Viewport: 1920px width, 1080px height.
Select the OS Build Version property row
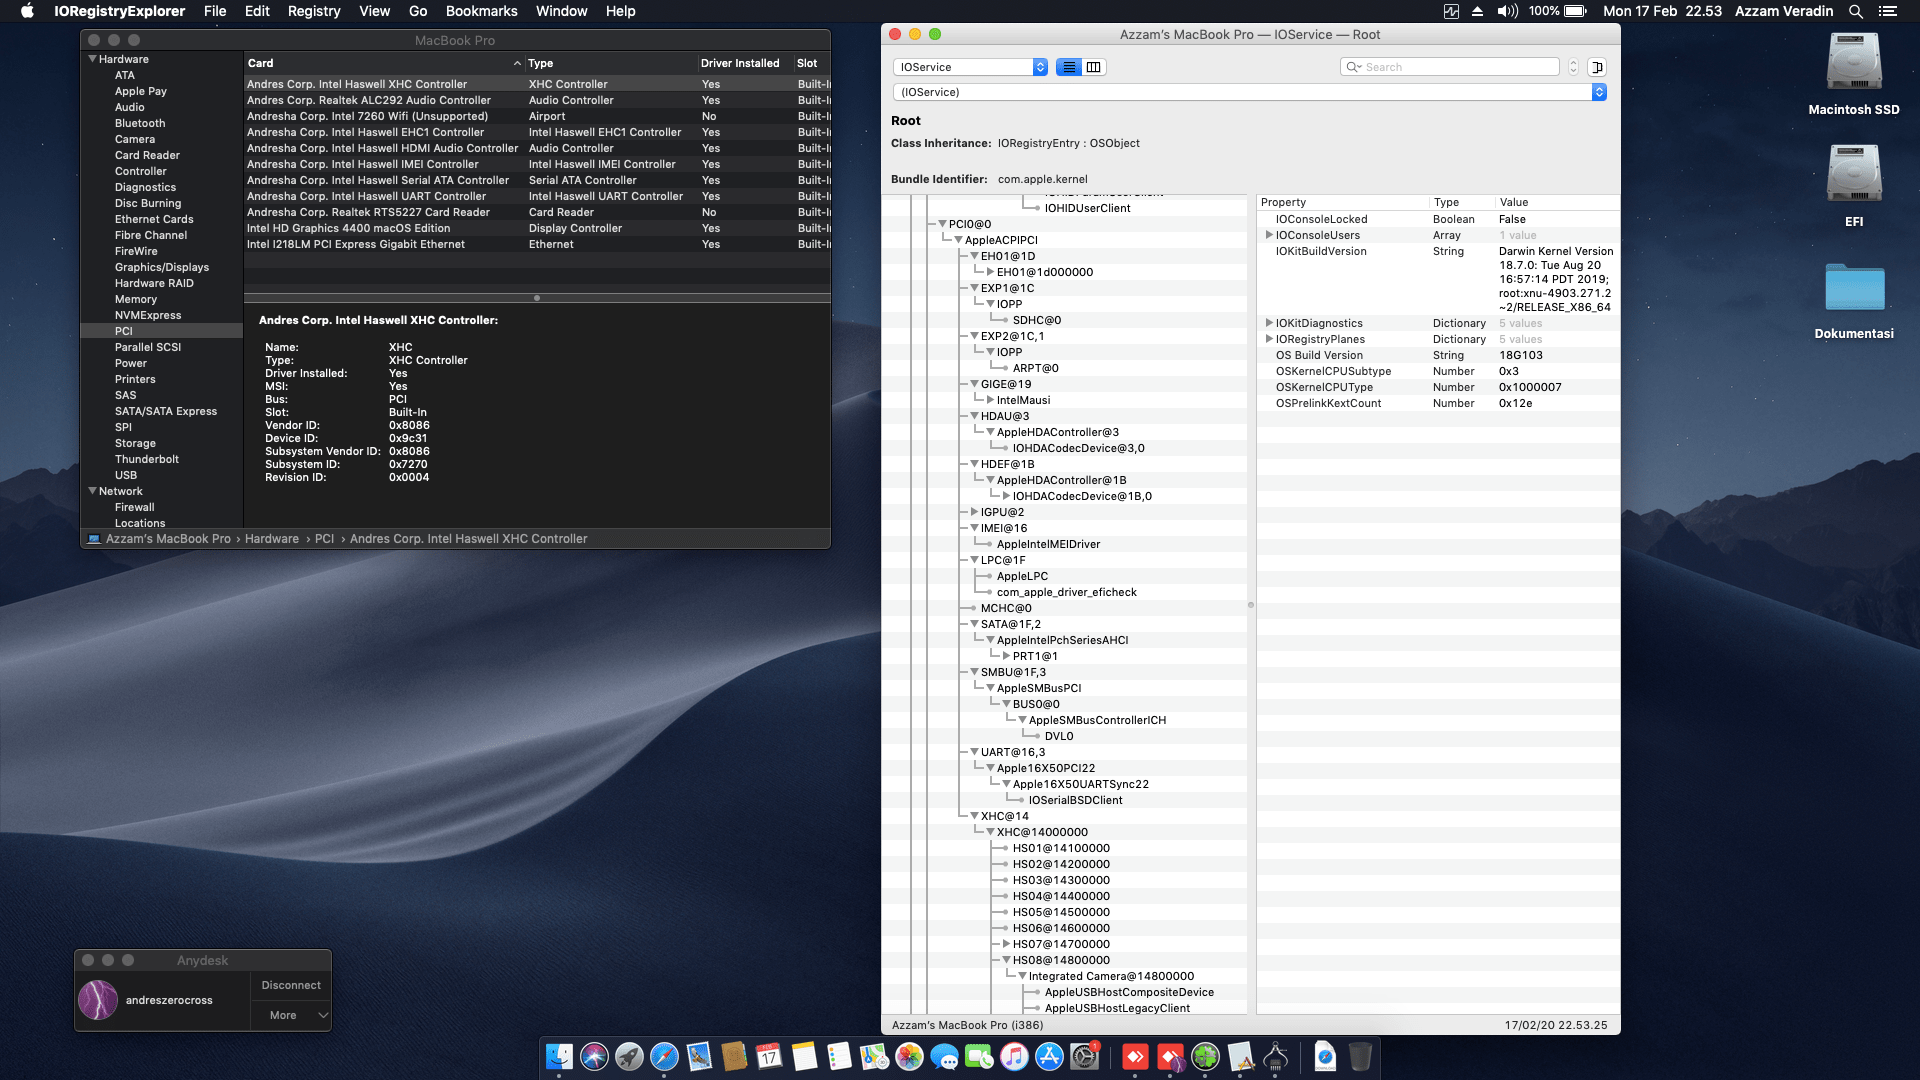pos(1438,355)
